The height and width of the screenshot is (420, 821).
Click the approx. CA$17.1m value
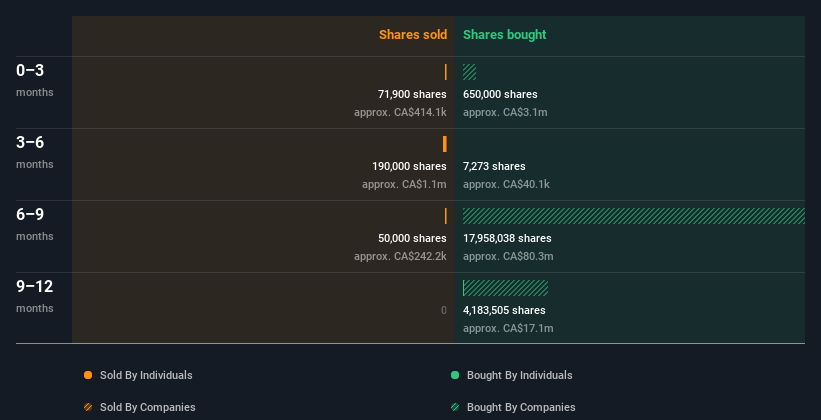click(x=508, y=328)
